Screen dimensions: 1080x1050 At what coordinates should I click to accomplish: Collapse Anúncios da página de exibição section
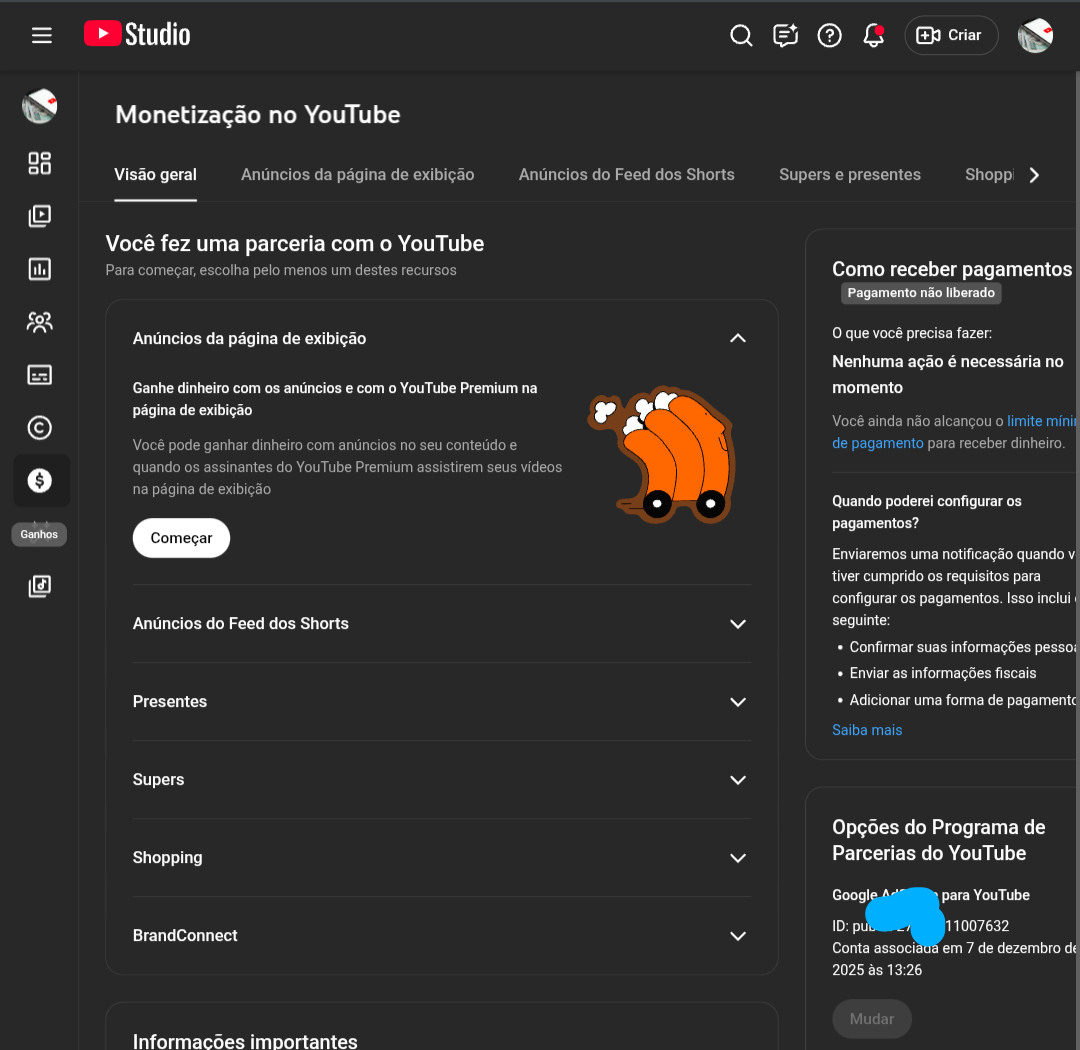(x=738, y=338)
